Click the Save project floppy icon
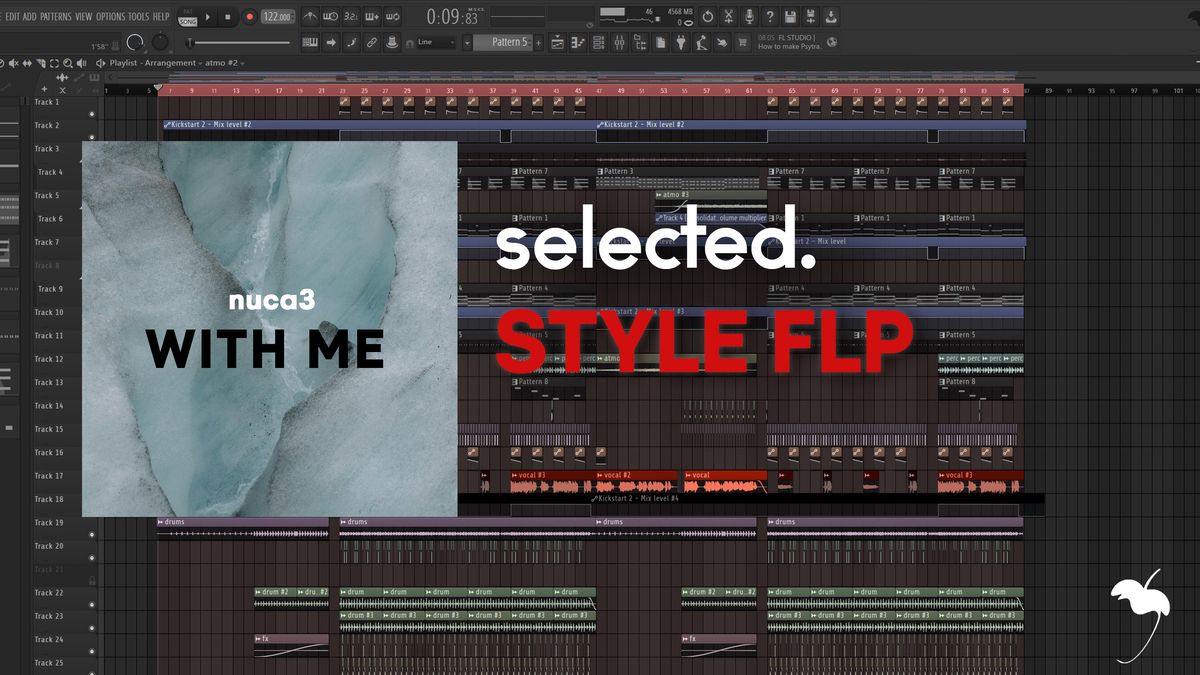 click(790, 17)
